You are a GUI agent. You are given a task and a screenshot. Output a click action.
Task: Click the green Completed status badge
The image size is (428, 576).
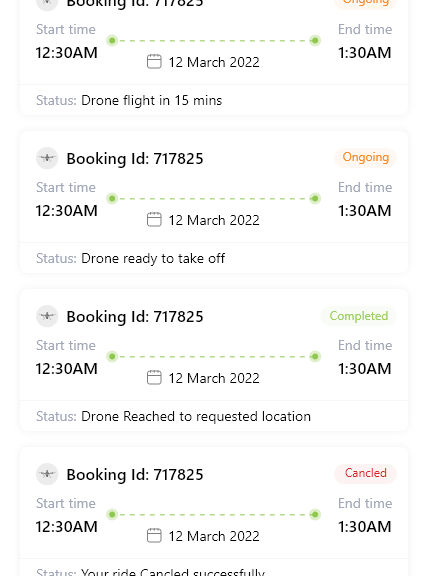tap(359, 316)
